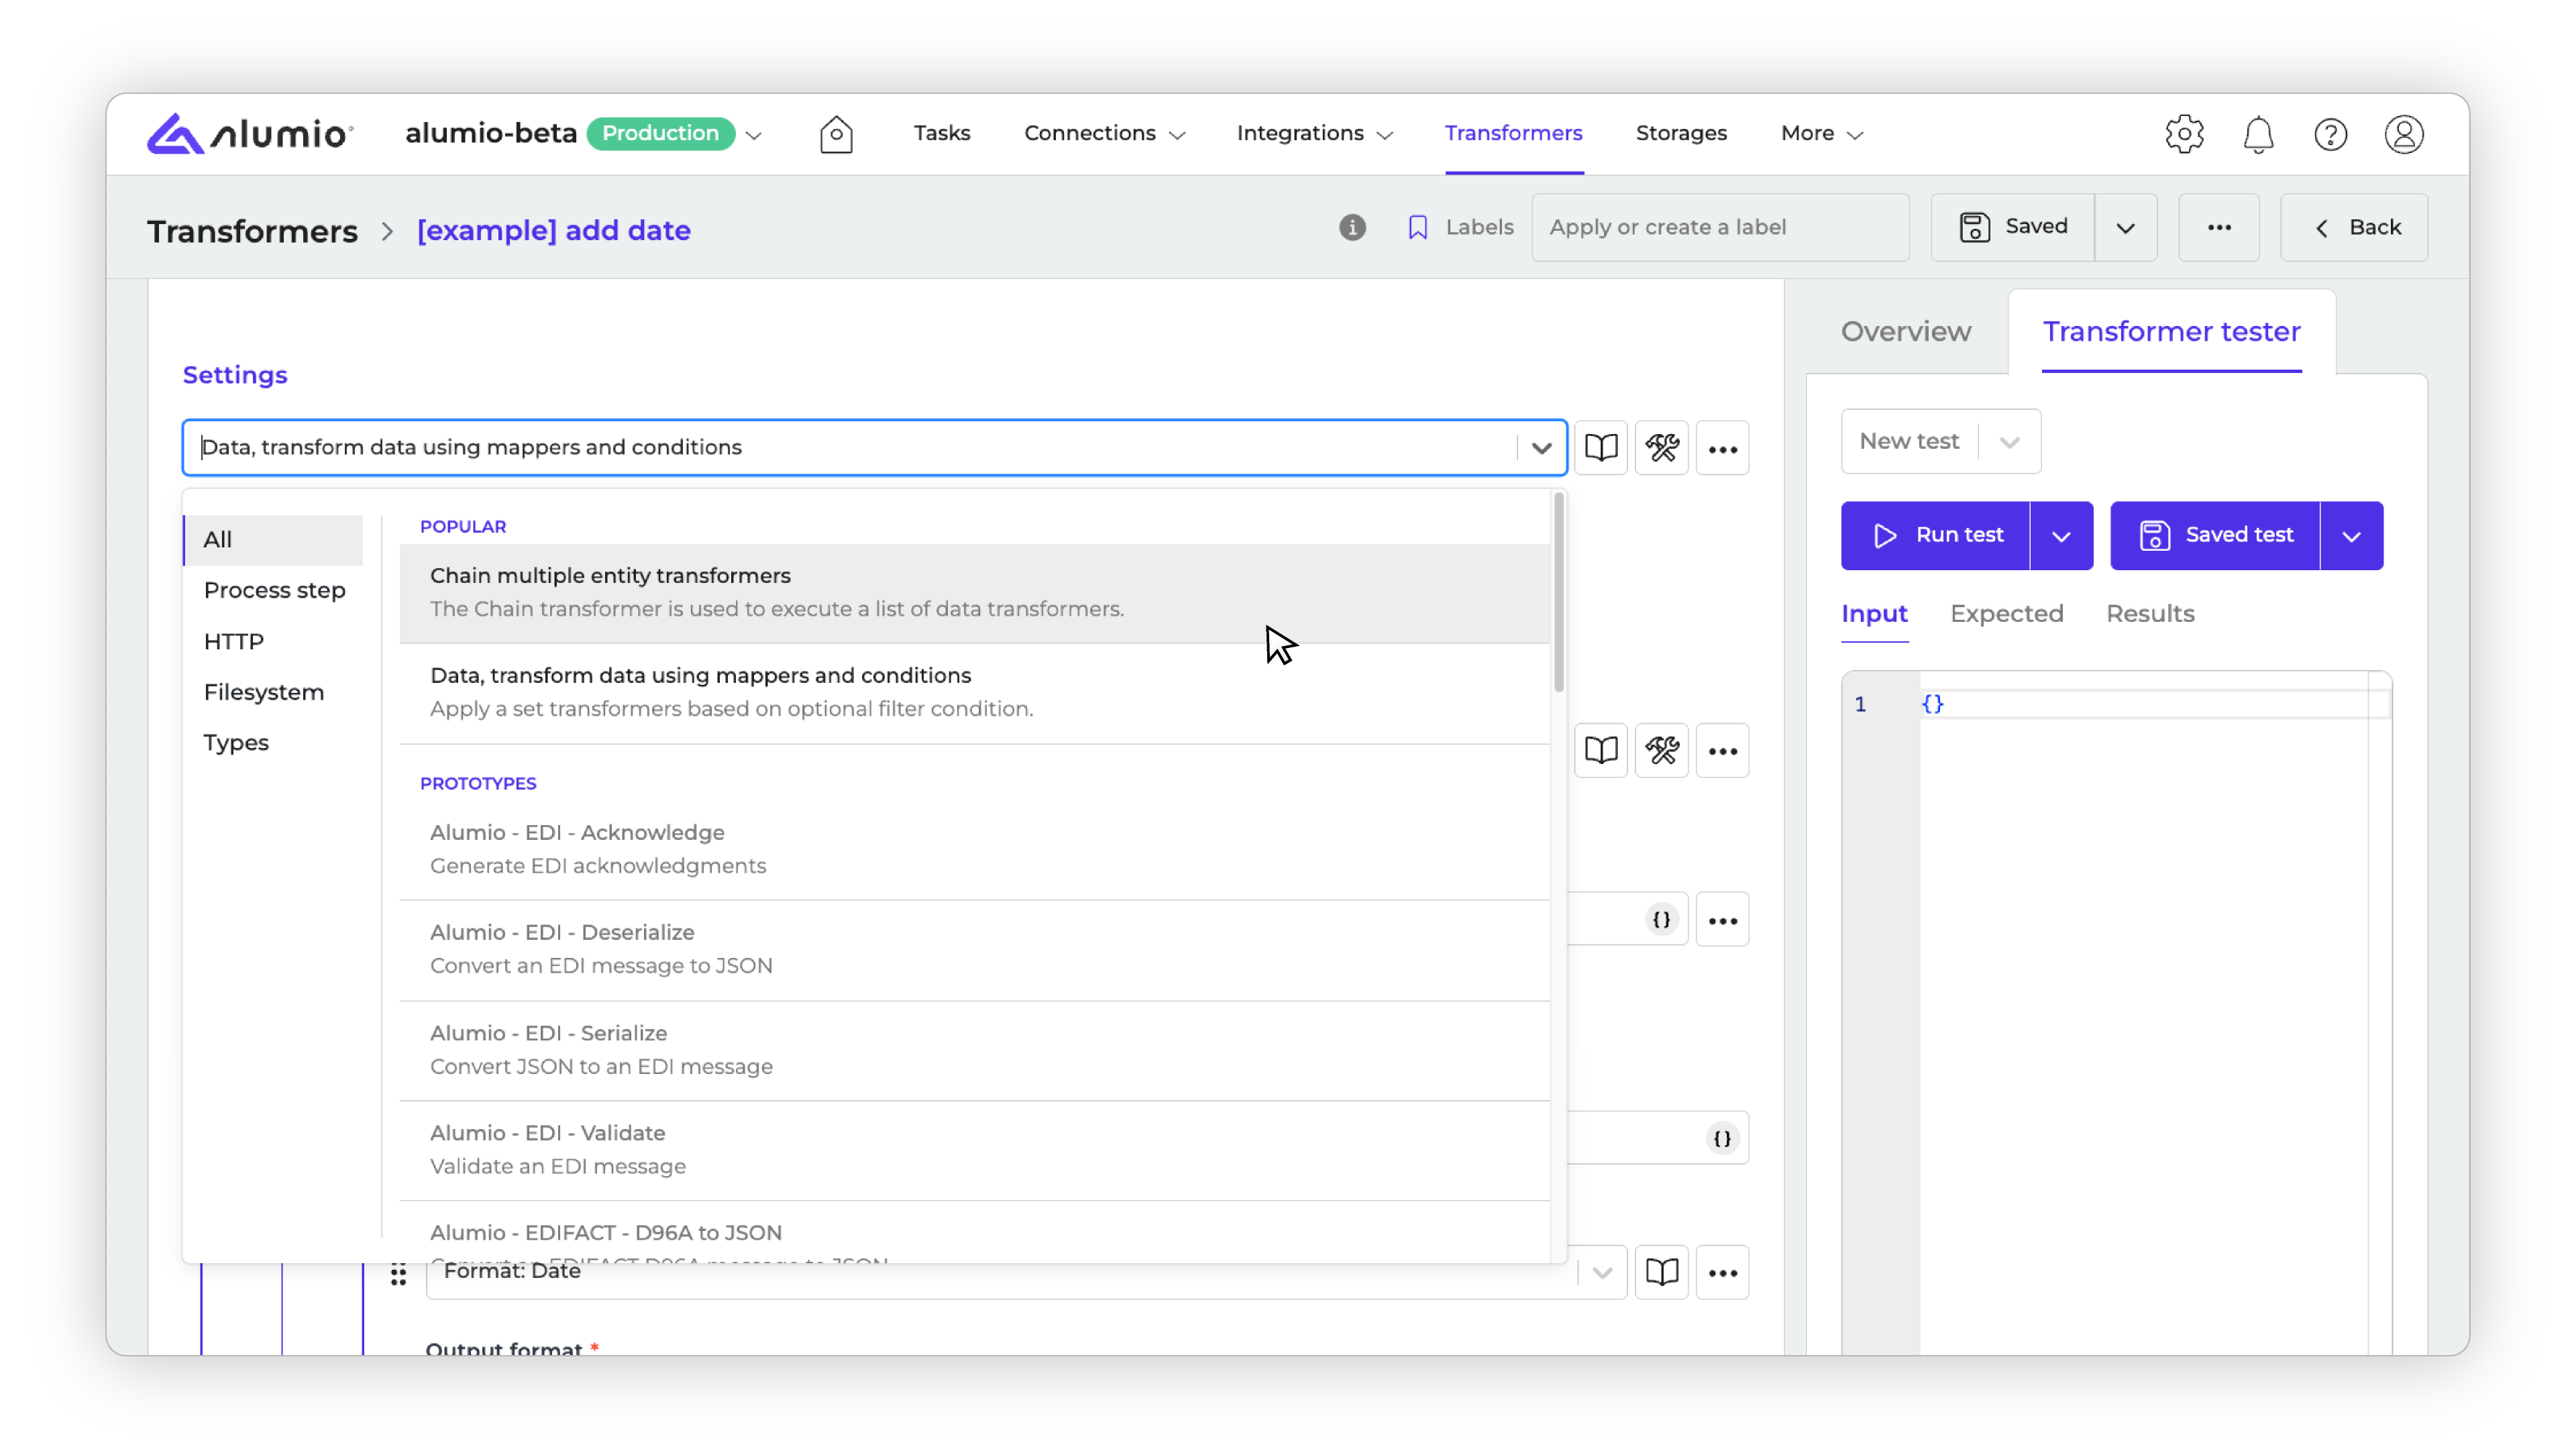Filter list by All category
This screenshot has width=2576, height=1449.
[x=273, y=540]
